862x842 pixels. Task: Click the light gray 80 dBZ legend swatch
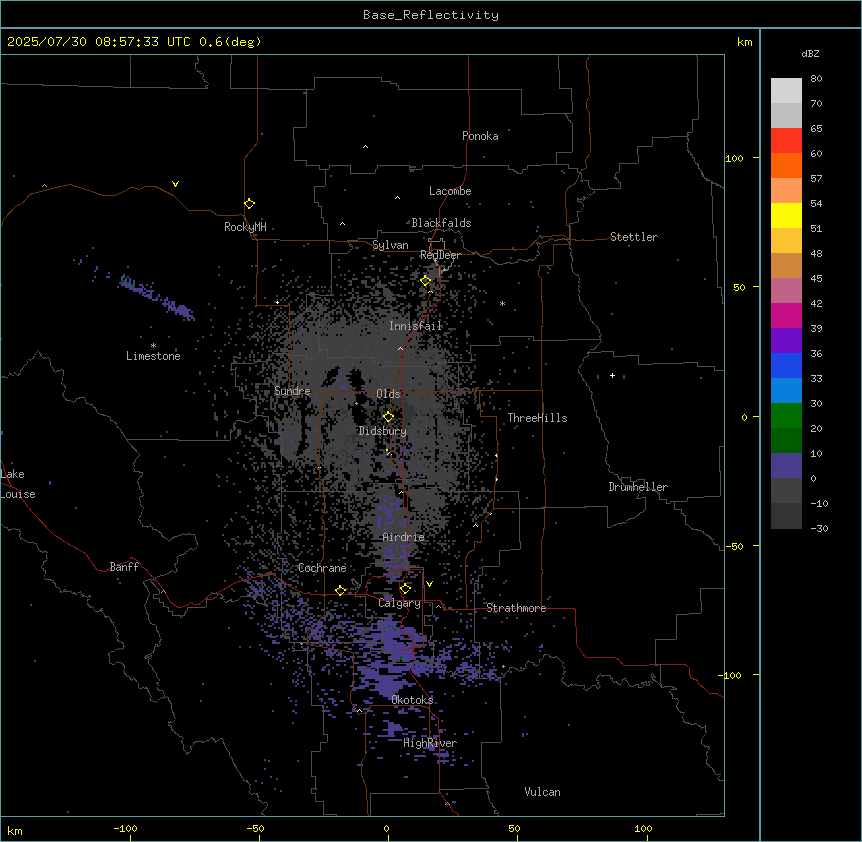pos(786,90)
